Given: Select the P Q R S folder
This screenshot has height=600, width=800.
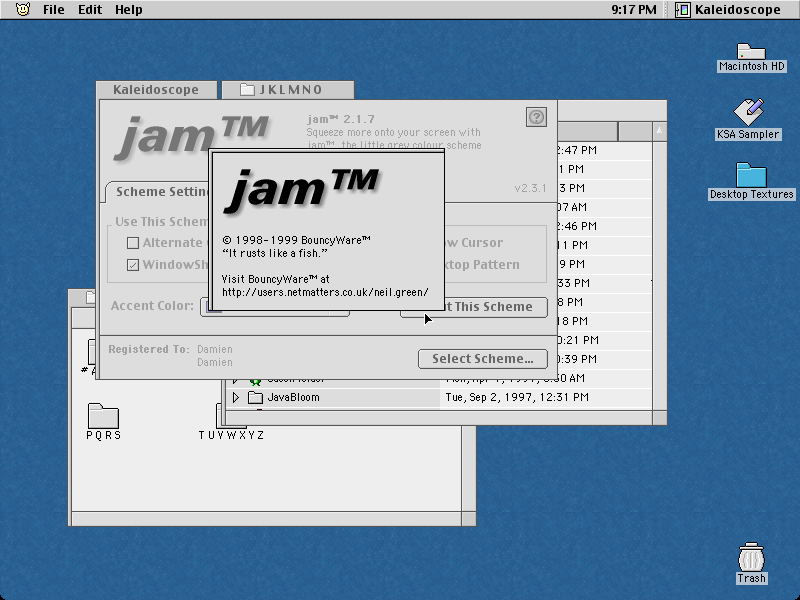Looking at the screenshot, I should coord(104,416).
